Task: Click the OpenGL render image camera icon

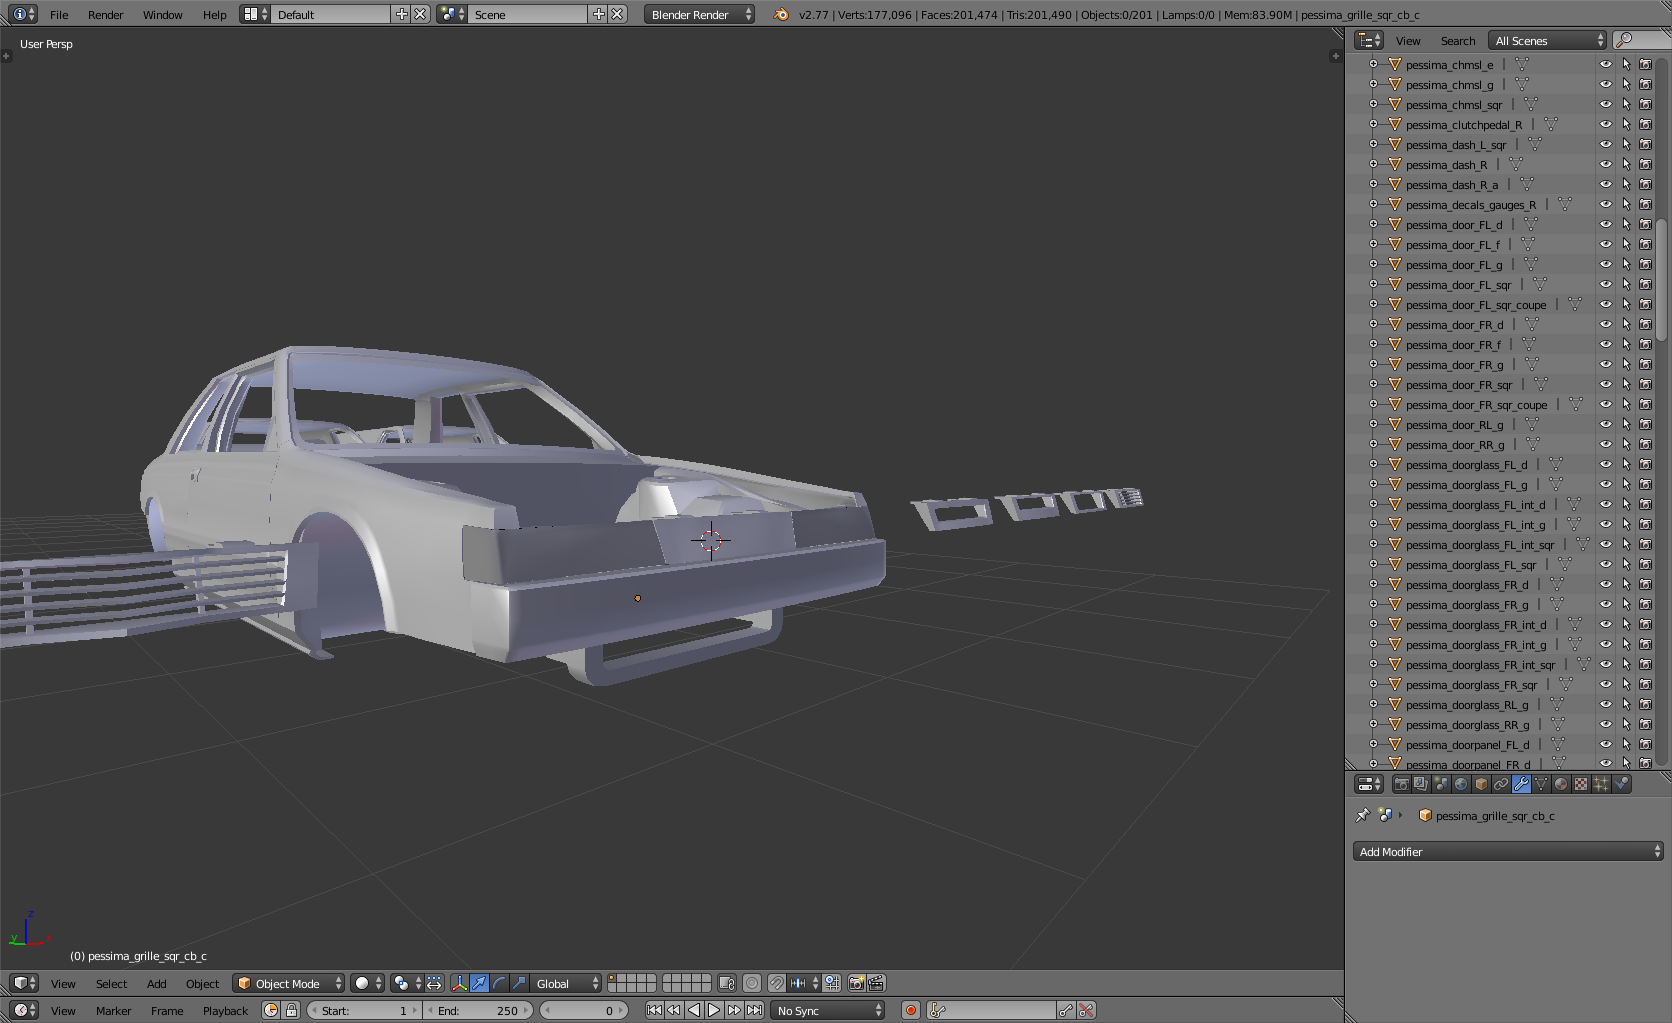Action: pyautogui.click(x=856, y=984)
